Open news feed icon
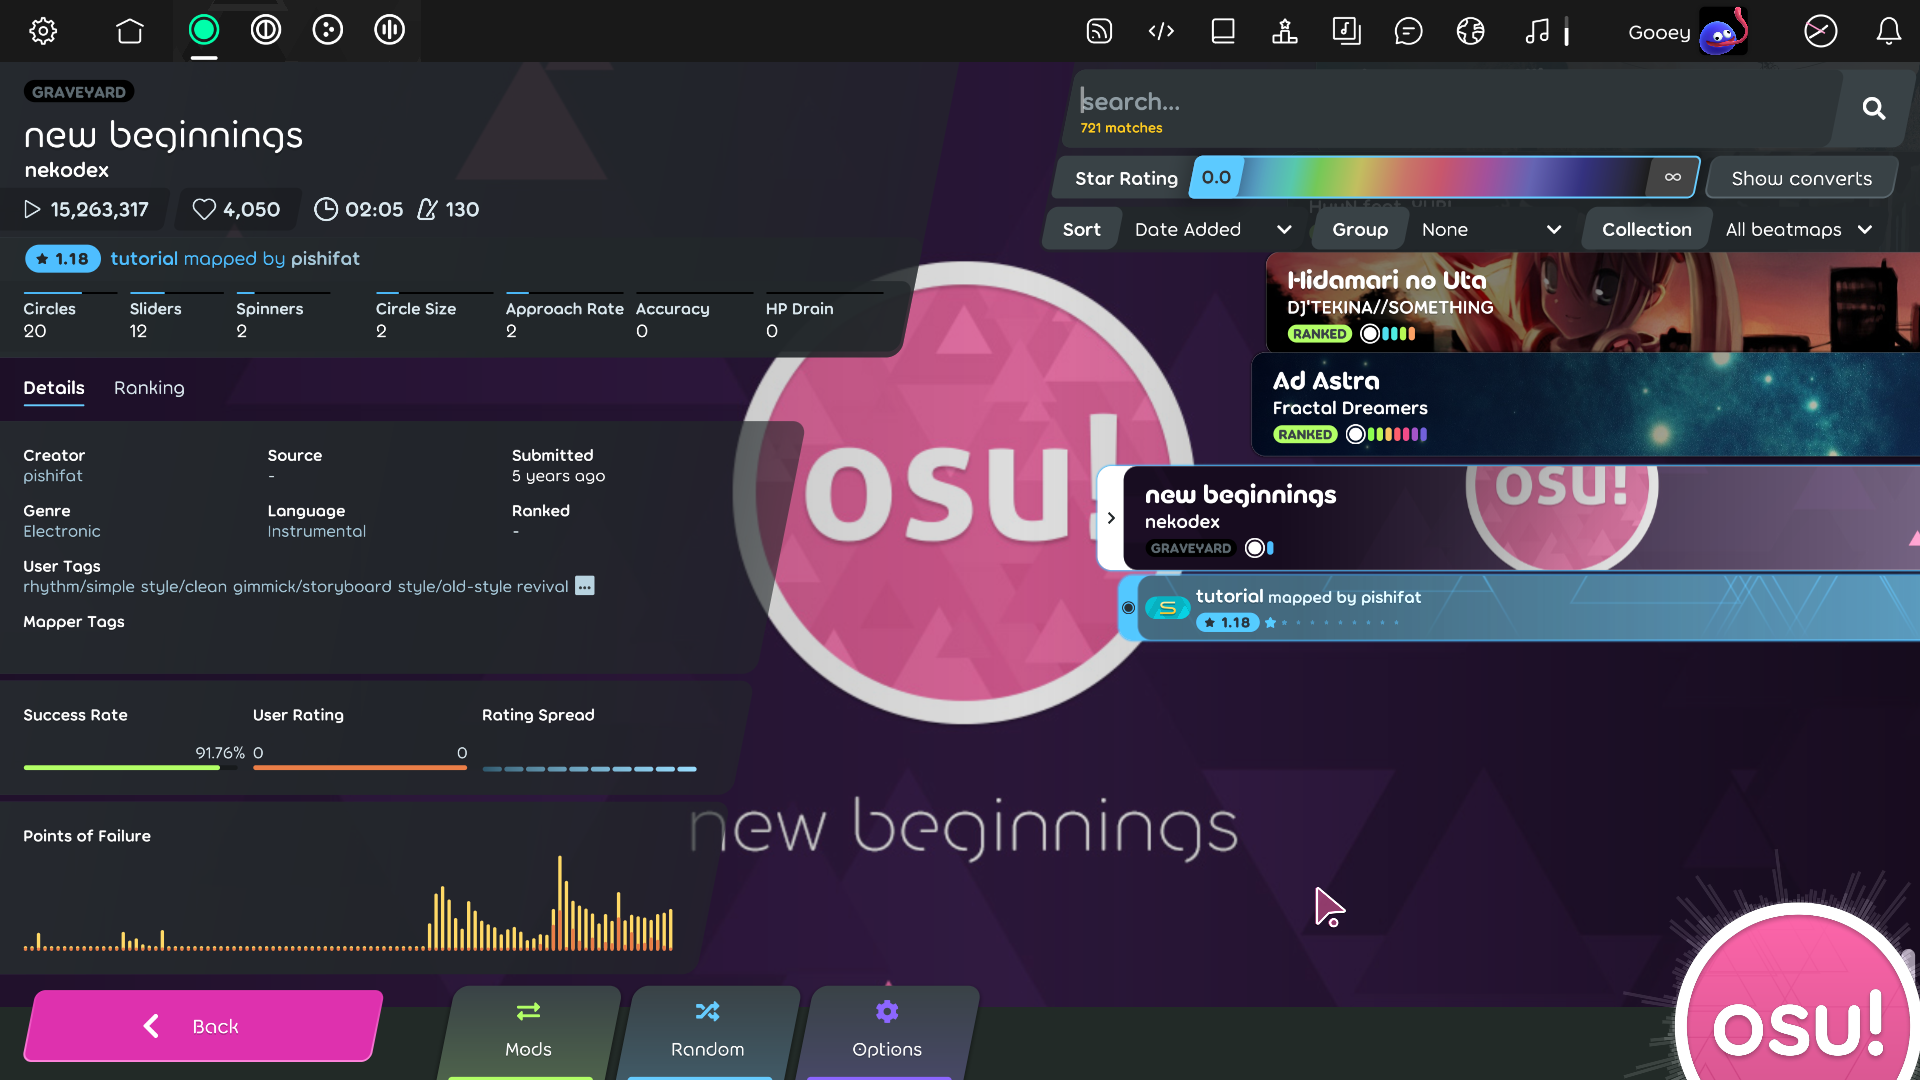Screen dimensions: 1920x1080 coord(1099,31)
